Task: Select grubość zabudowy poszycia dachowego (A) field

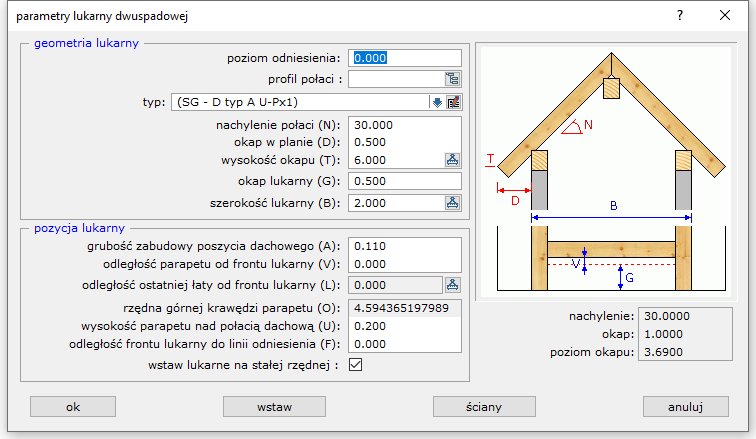Action: pyautogui.click(x=404, y=246)
